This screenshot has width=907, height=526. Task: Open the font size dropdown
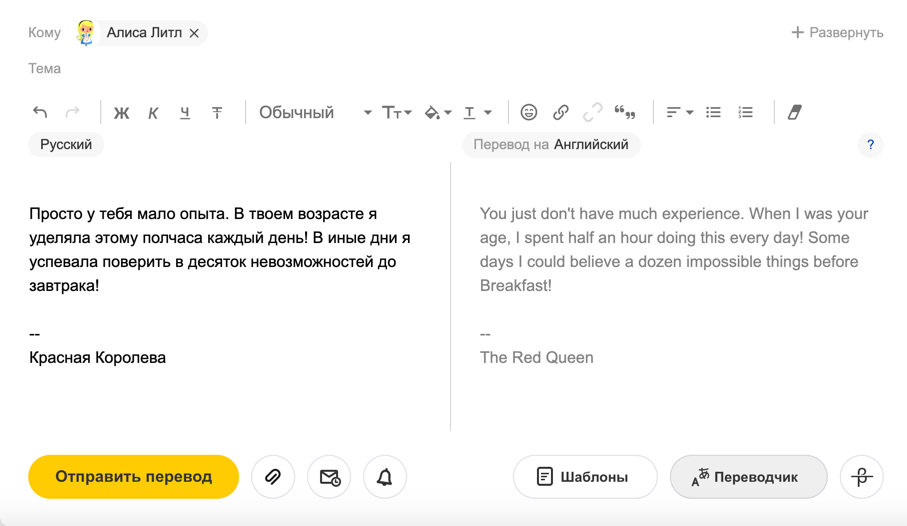(x=397, y=113)
